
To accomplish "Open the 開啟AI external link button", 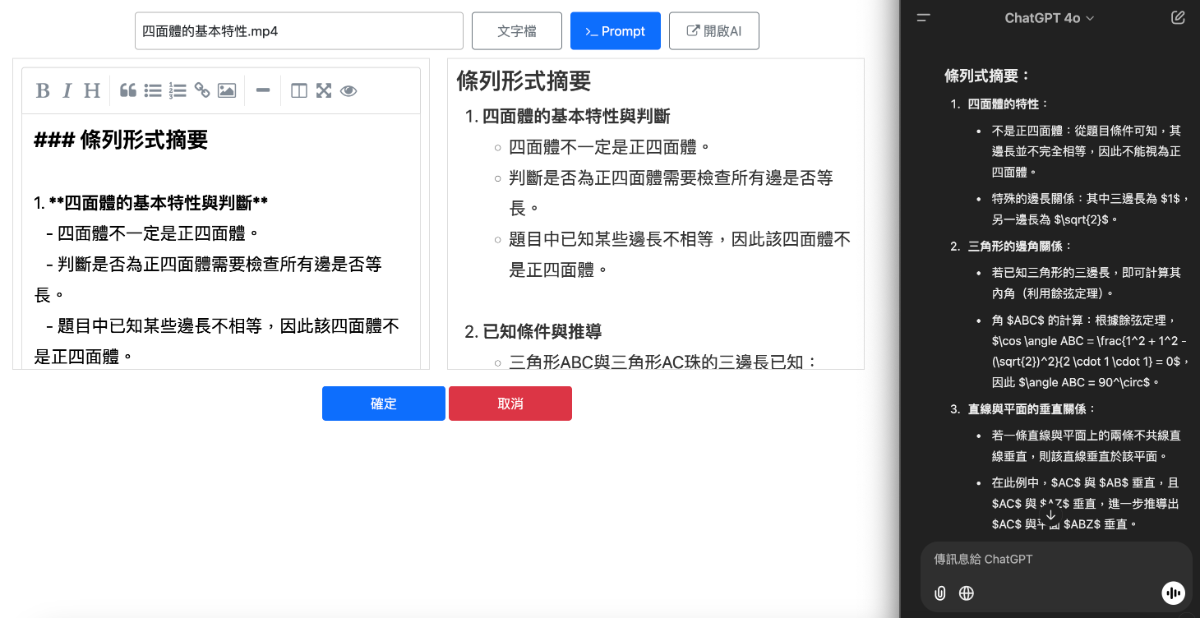I will [x=713, y=31].
